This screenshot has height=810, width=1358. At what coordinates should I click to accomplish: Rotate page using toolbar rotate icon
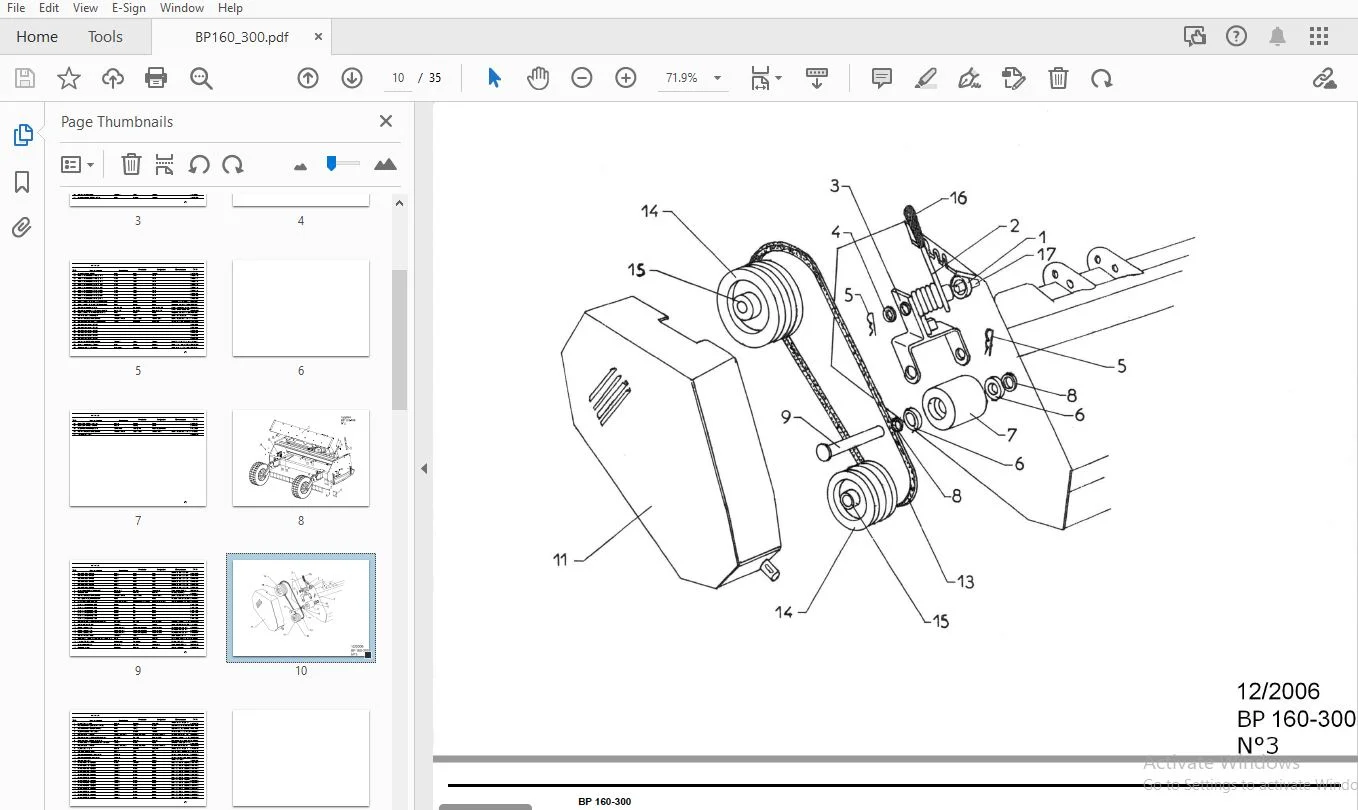click(1102, 78)
